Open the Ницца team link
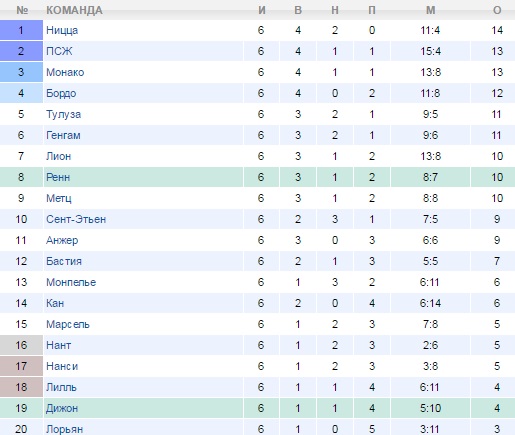This screenshot has height=435, width=515. (x=62, y=30)
